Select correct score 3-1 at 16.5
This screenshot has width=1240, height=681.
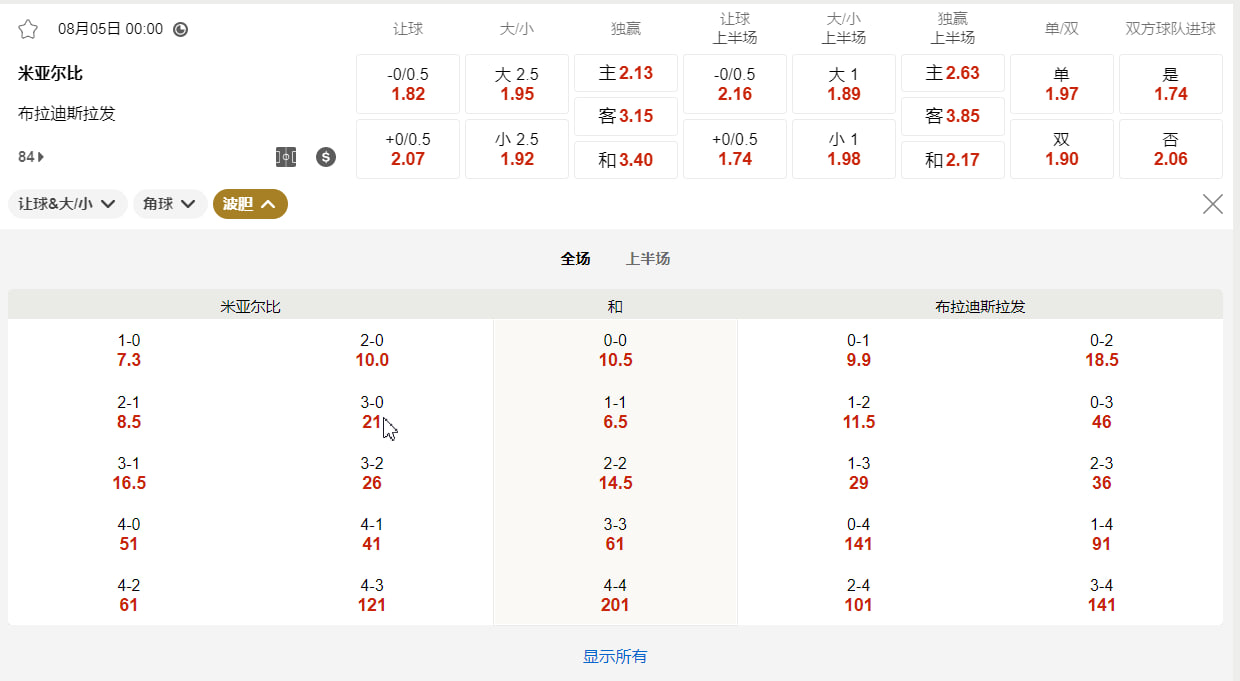pos(129,473)
